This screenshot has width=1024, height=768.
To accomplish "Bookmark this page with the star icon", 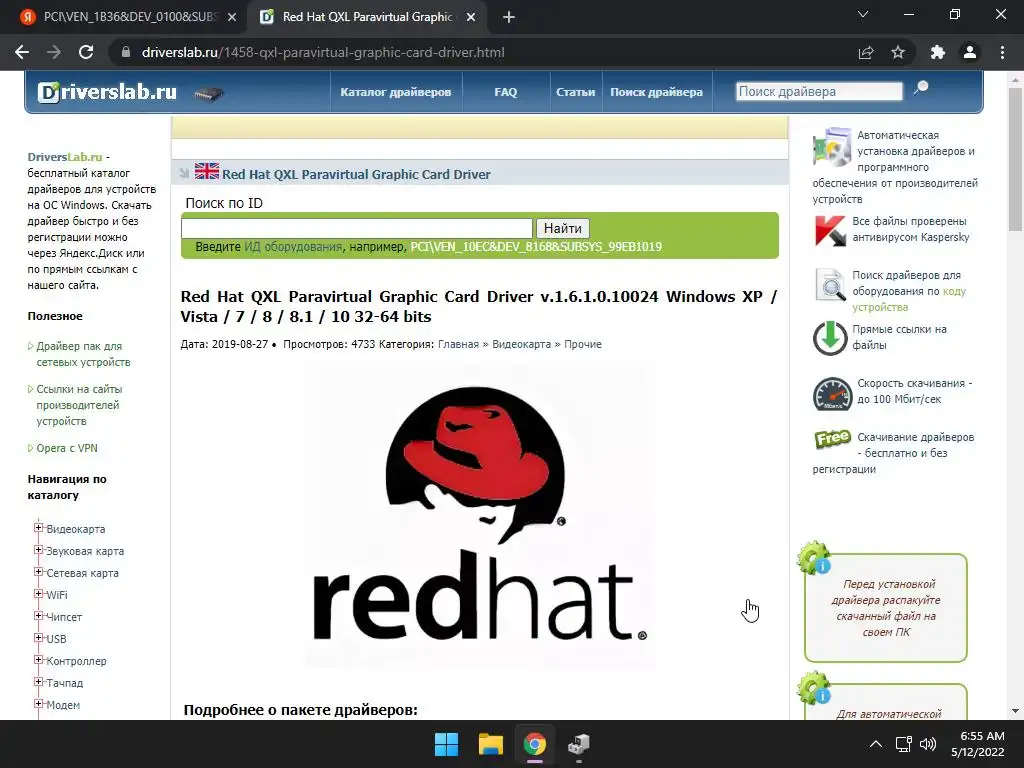I will pyautogui.click(x=898, y=52).
